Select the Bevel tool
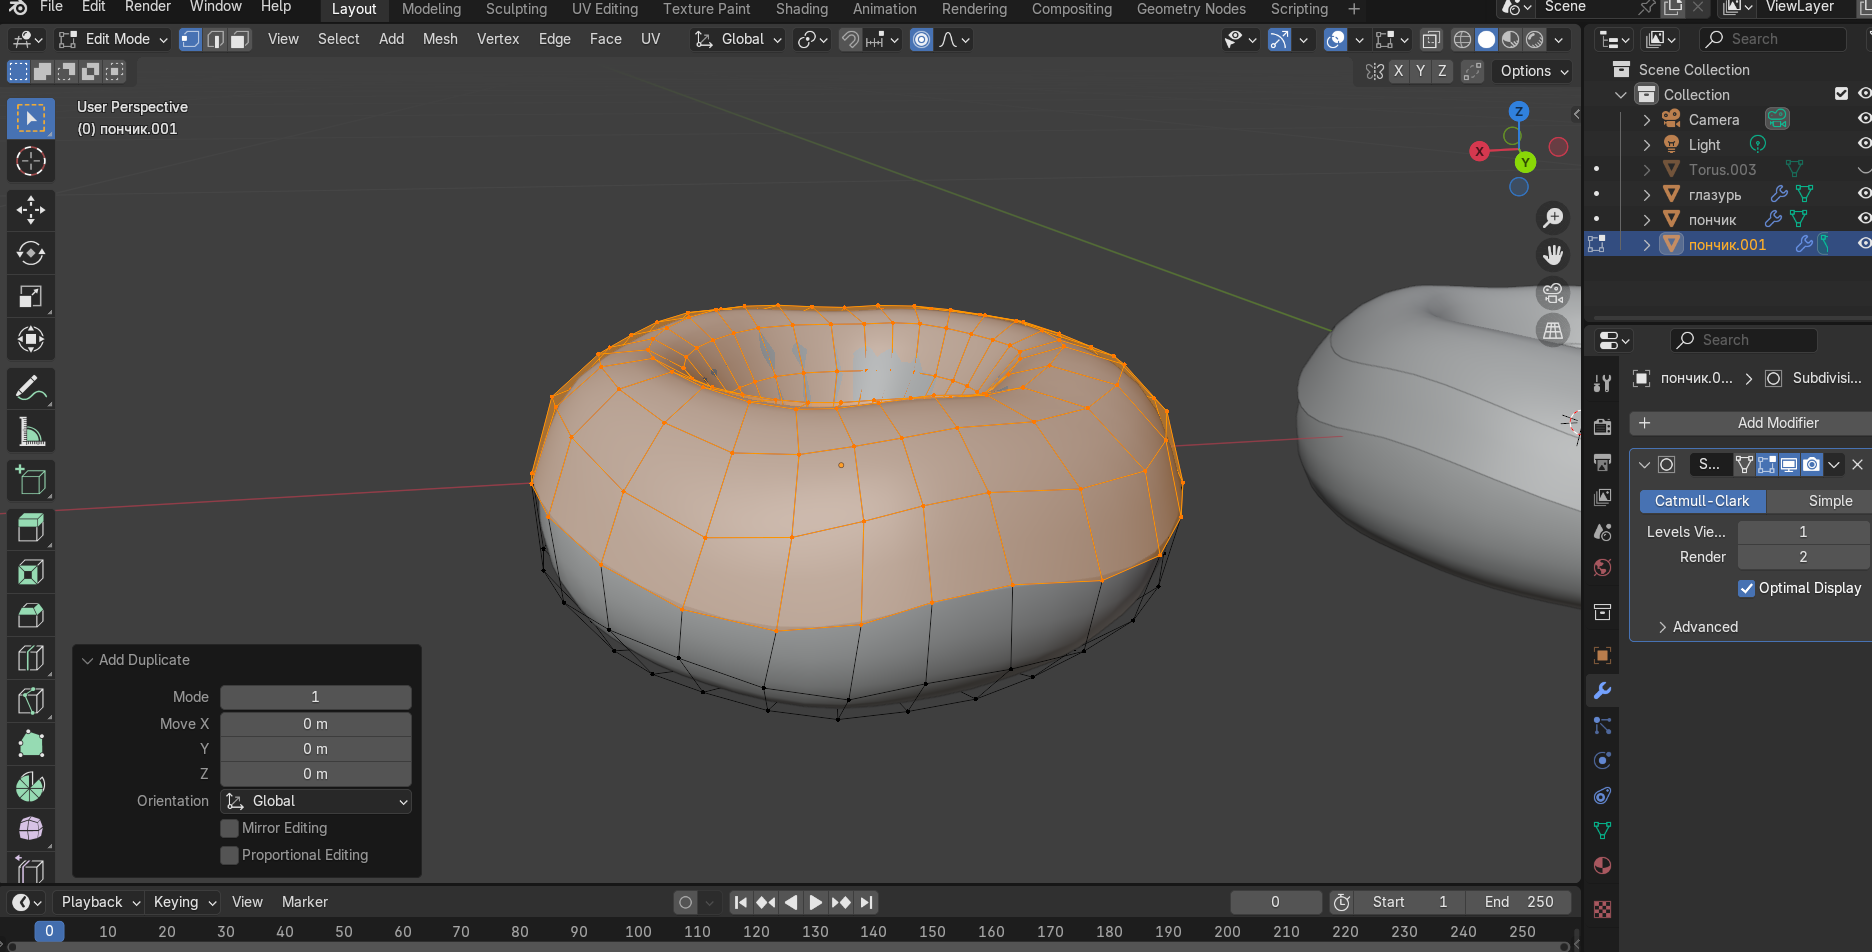Image resolution: width=1872 pixels, height=952 pixels. 31,615
